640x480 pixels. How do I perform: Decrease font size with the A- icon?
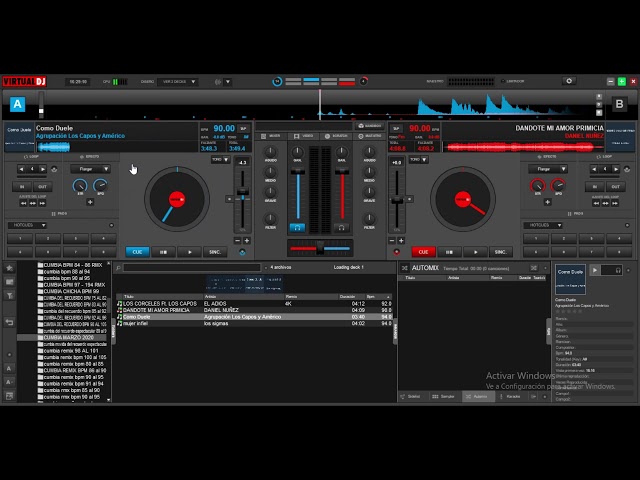[9, 382]
